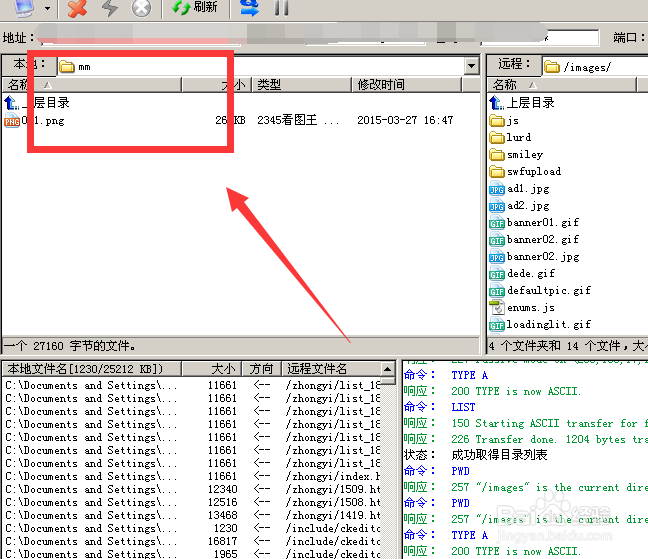Select queue row with size 1230
The width and height of the screenshot is (648, 559).
coord(192,528)
